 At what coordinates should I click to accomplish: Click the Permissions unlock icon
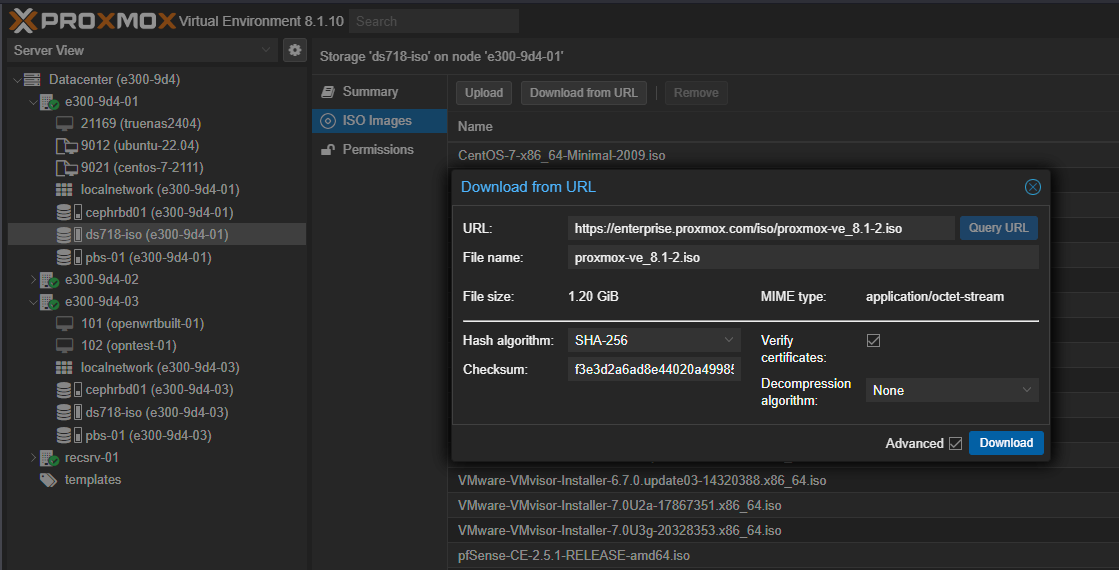coord(328,150)
